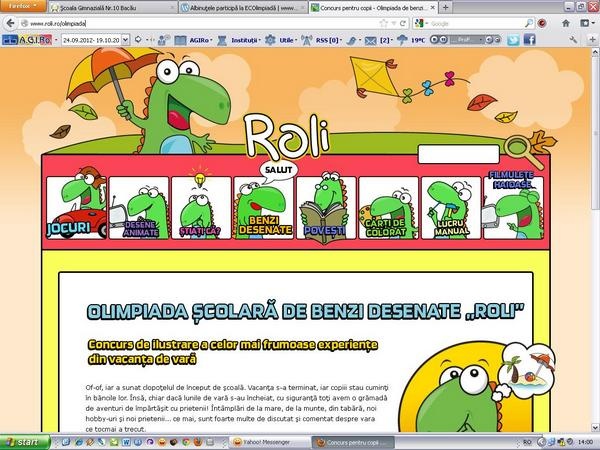Expand hidden system tray icons

tap(541, 442)
